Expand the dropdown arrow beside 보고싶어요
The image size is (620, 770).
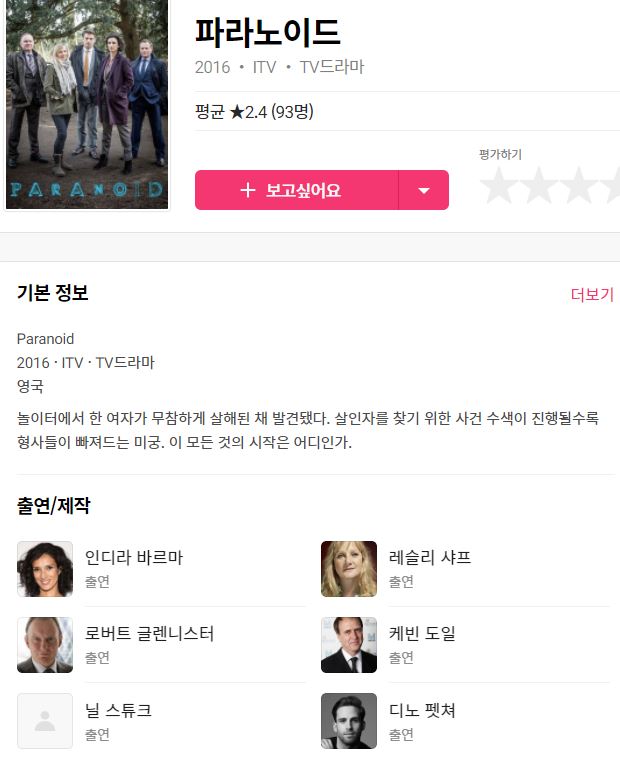(424, 190)
